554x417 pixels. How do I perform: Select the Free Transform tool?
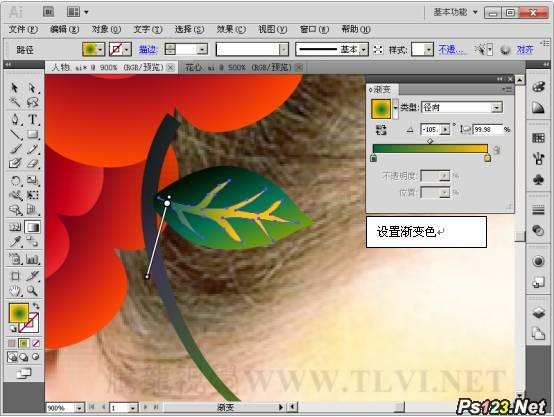pos(33,195)
